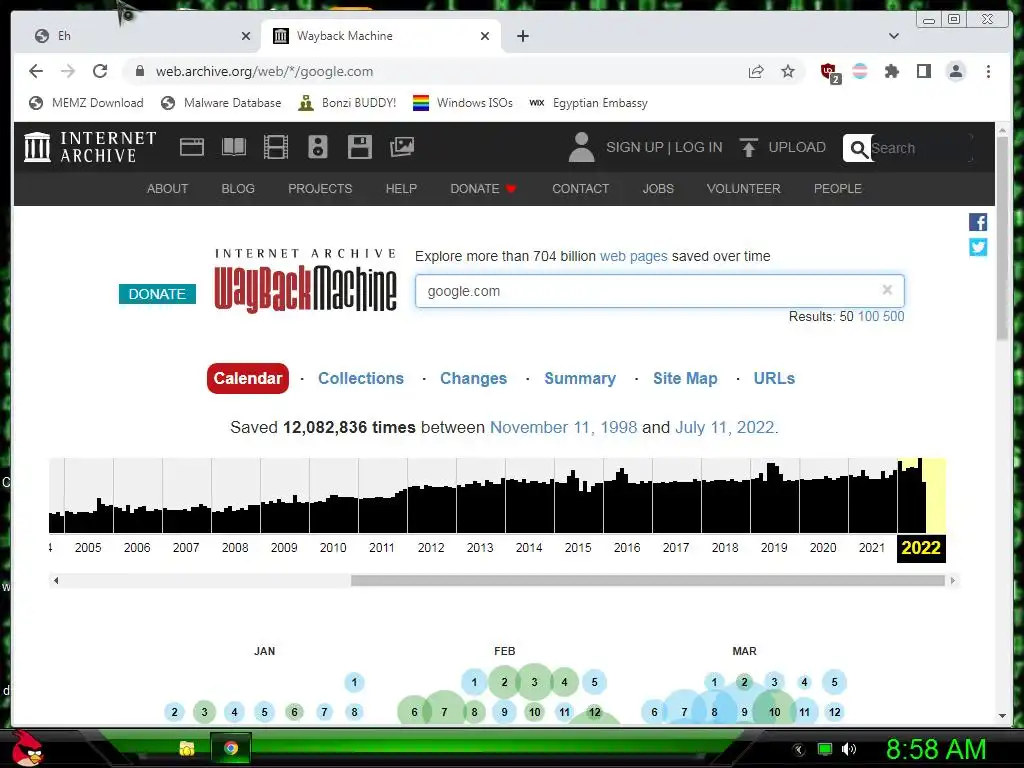The image size is (1024, 768).
Task: Open the Chrome profile avatar
Action: [x=955, y=71]
